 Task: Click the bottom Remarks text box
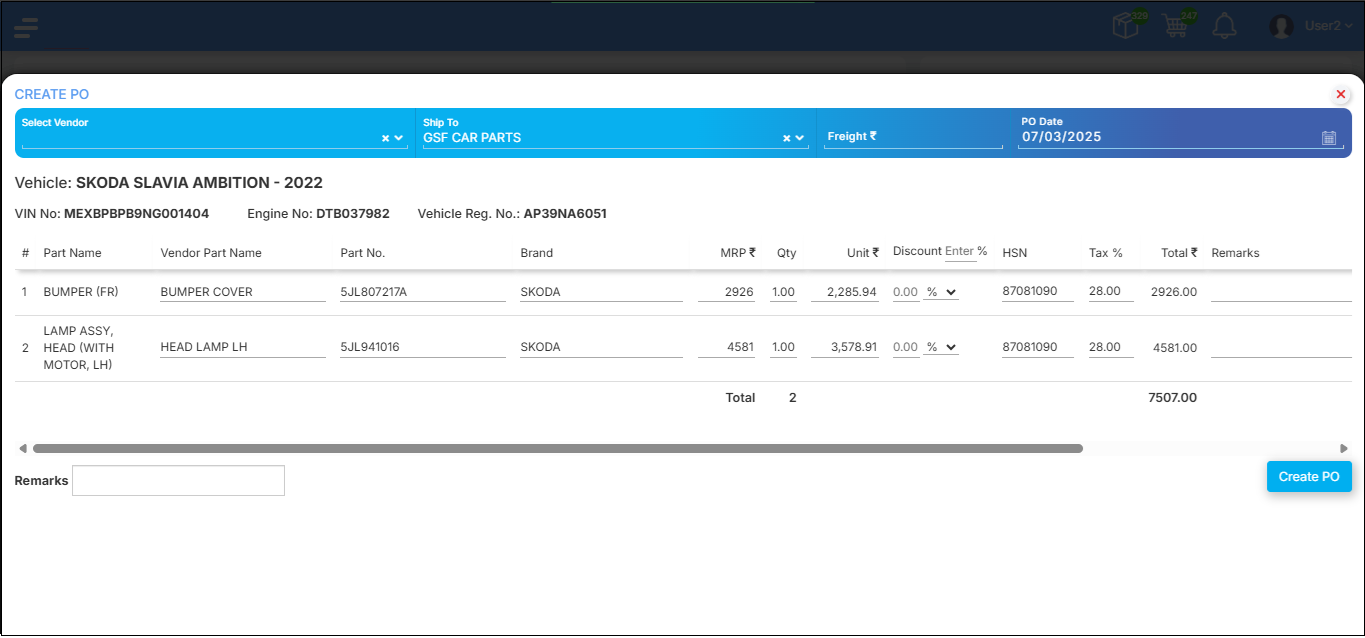178,480
